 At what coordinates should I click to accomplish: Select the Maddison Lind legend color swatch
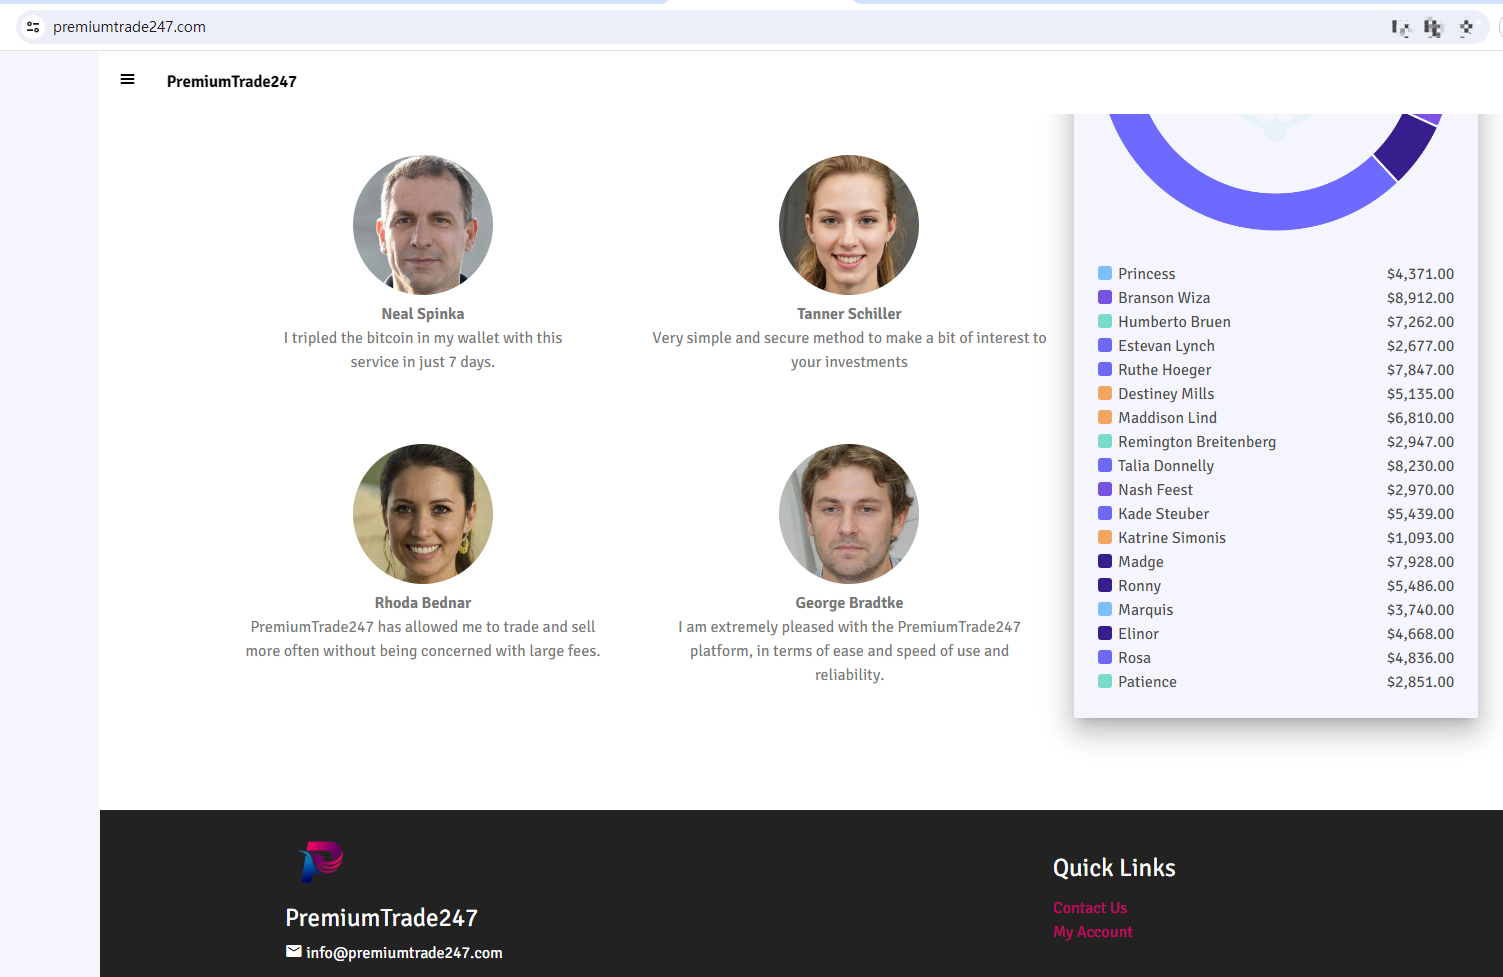pyautogui.click(x=1105, y=417)
